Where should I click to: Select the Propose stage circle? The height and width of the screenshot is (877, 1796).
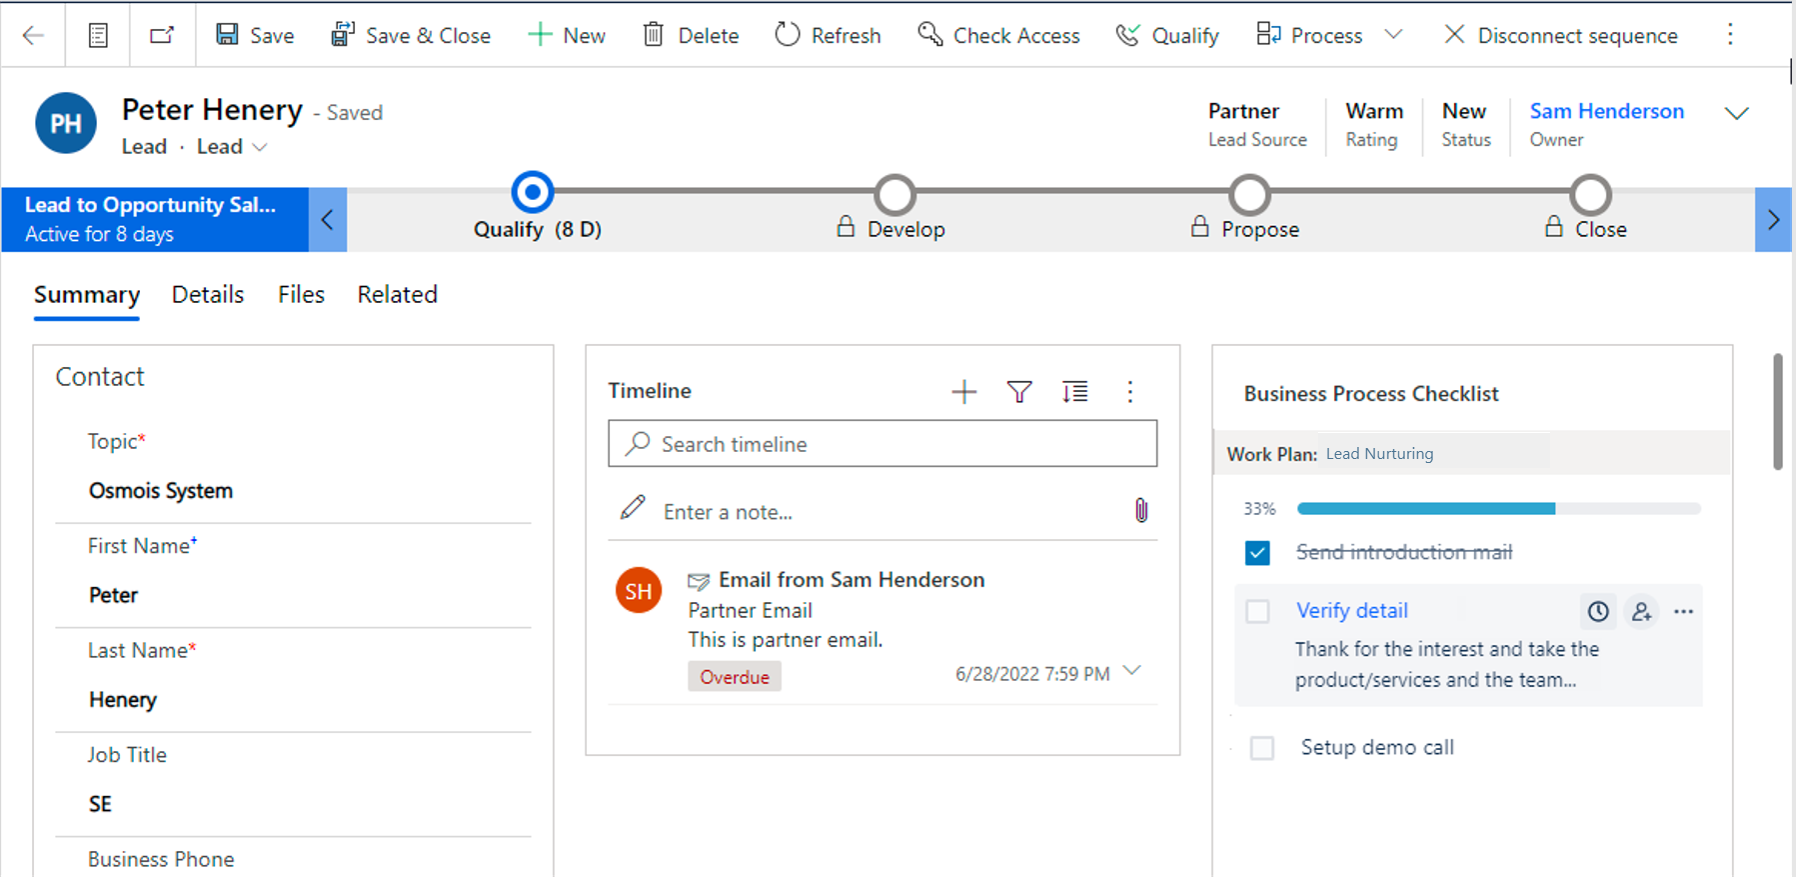coord(1250,195)
